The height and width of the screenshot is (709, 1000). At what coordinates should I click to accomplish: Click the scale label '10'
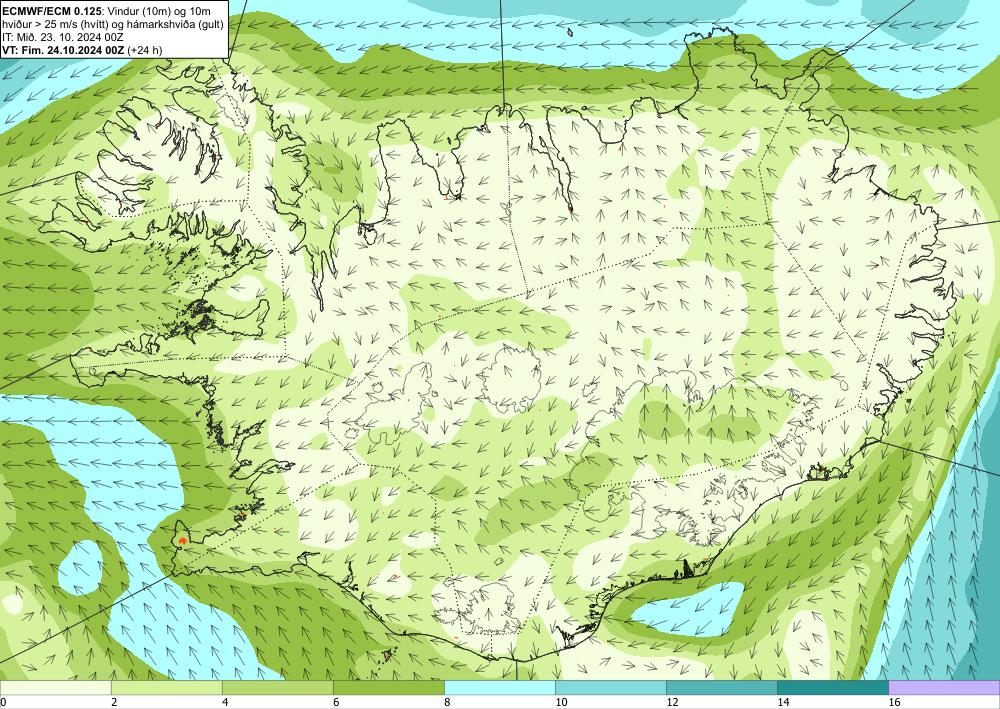[x=561, y=703]
